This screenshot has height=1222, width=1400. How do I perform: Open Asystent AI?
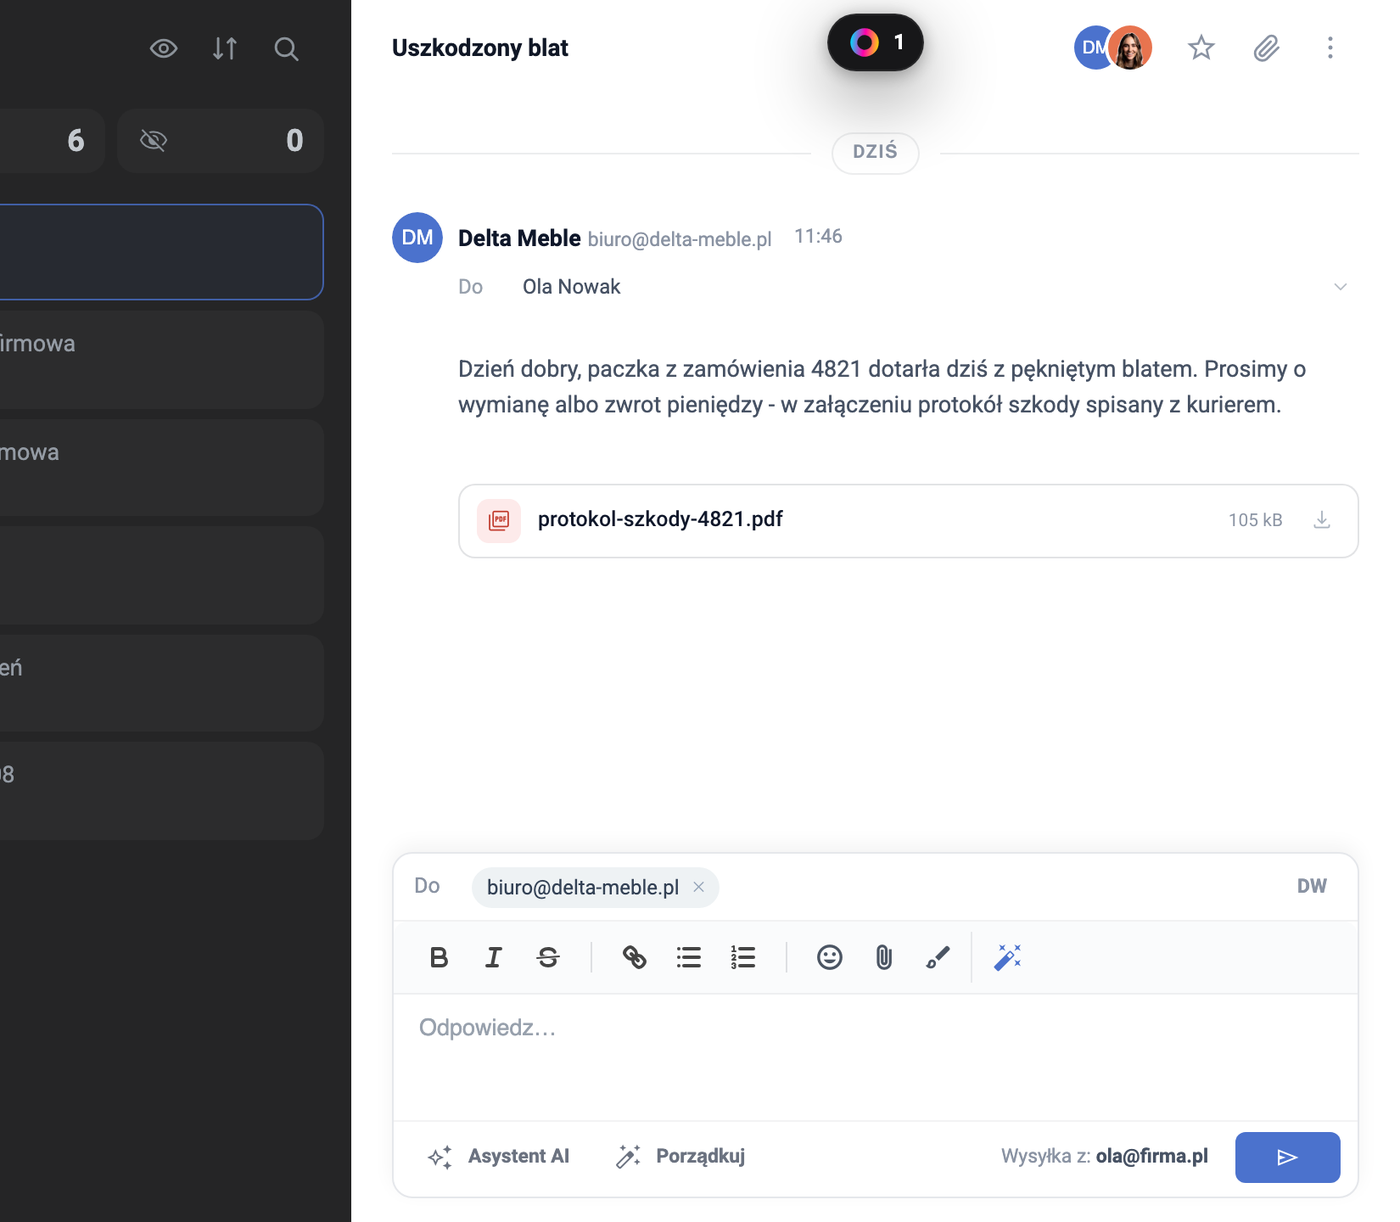tap(498, 1157)
